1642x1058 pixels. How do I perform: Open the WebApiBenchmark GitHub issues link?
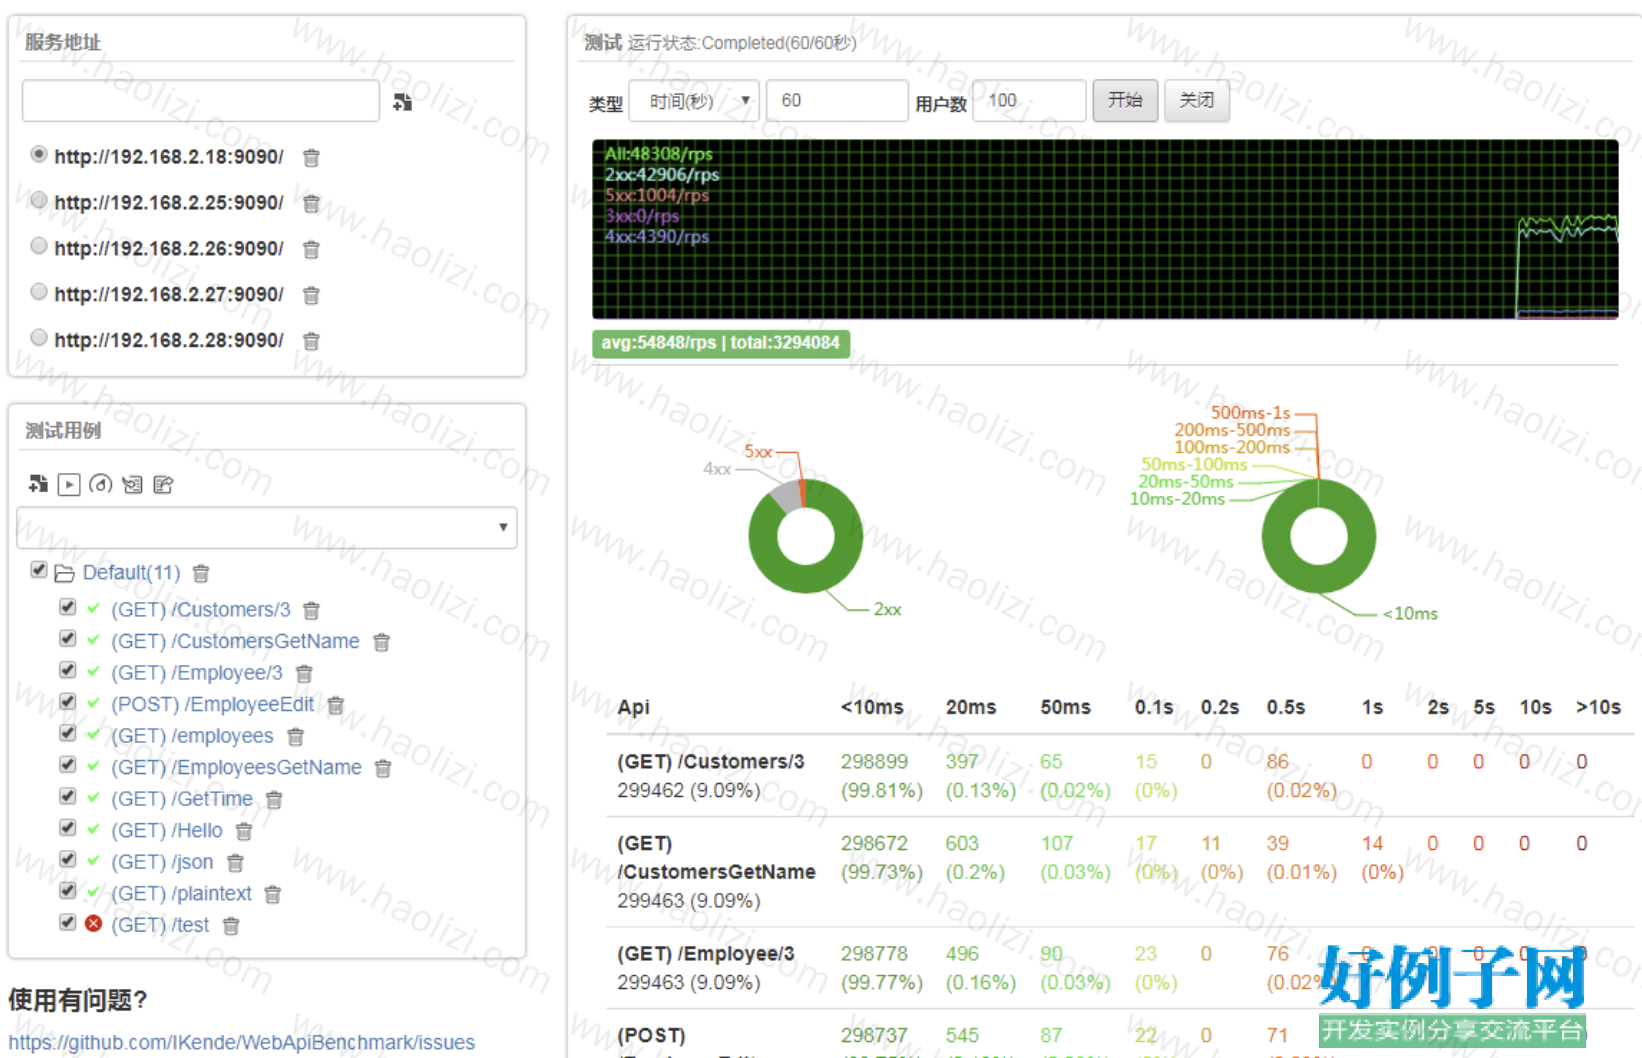(242, 1042)
